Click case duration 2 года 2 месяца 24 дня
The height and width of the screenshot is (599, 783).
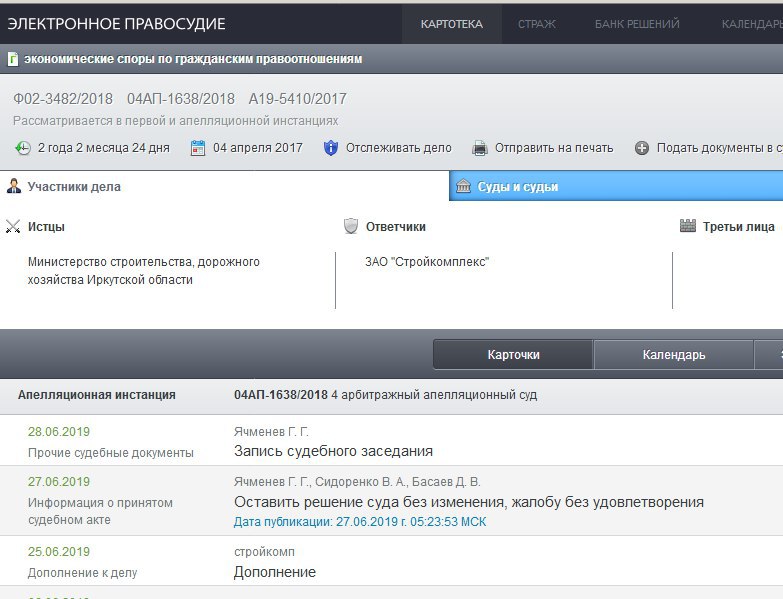(x=104, y=148)
